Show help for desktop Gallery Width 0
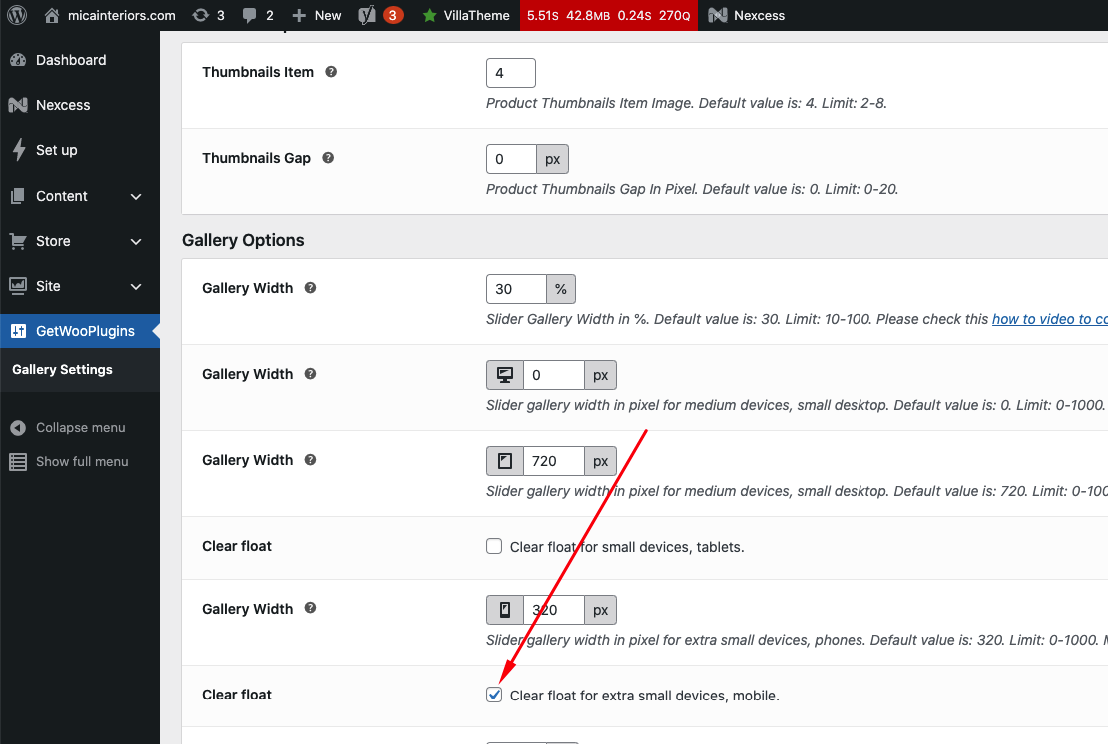This screenshot has width=1108, height=744. [310, 374]
